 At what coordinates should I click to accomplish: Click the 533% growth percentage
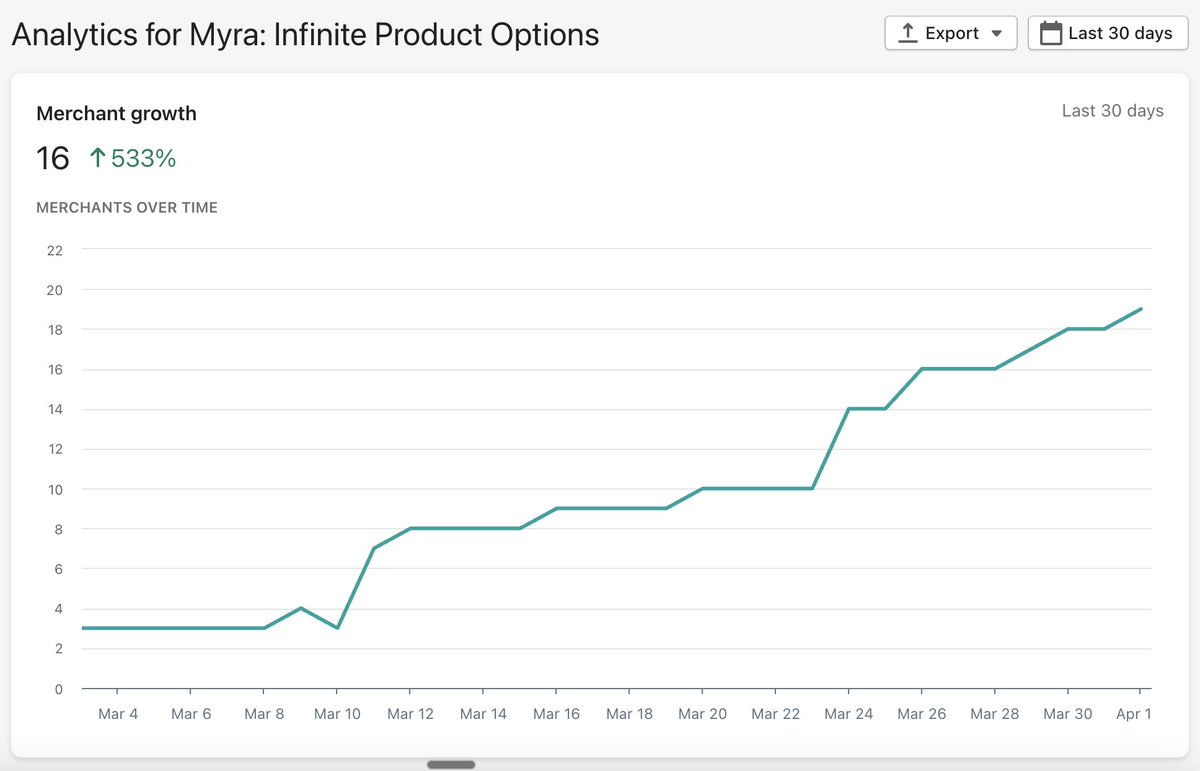pyautogui.click(x=143, y=158)
